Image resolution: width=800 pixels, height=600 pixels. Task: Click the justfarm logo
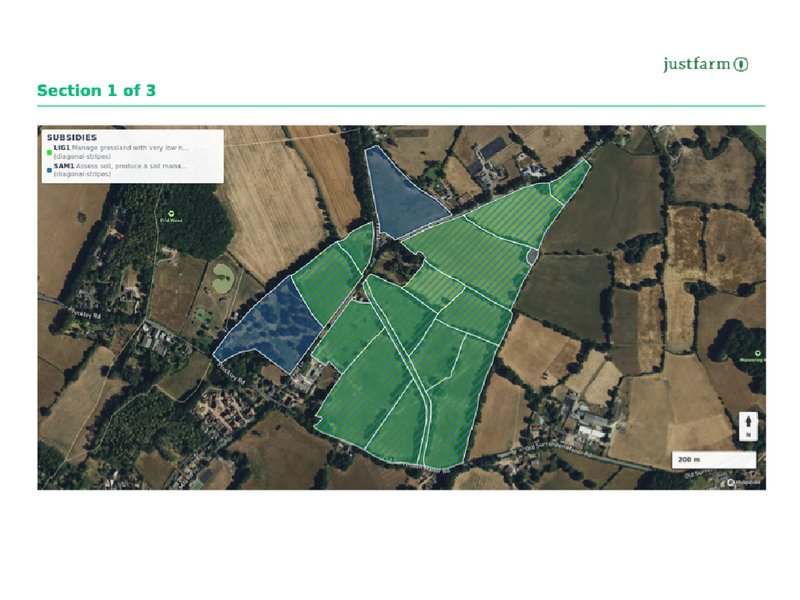705,64
